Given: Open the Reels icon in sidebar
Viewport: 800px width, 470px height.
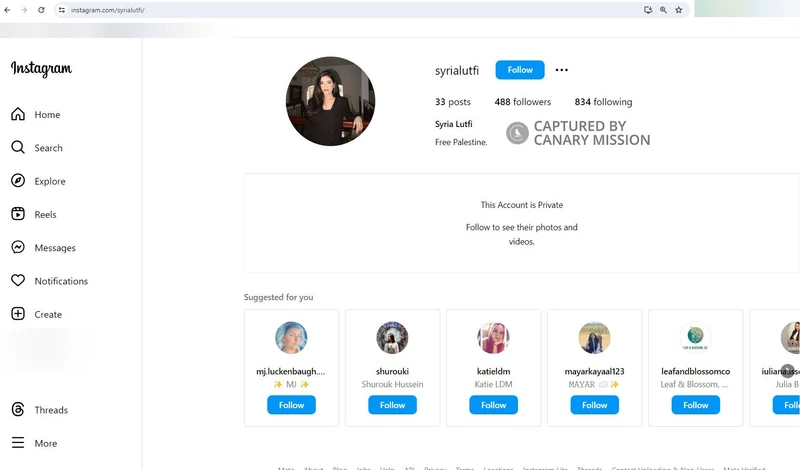Looking at the screenshot, I should pyautogui.click(x=18, y=214).
